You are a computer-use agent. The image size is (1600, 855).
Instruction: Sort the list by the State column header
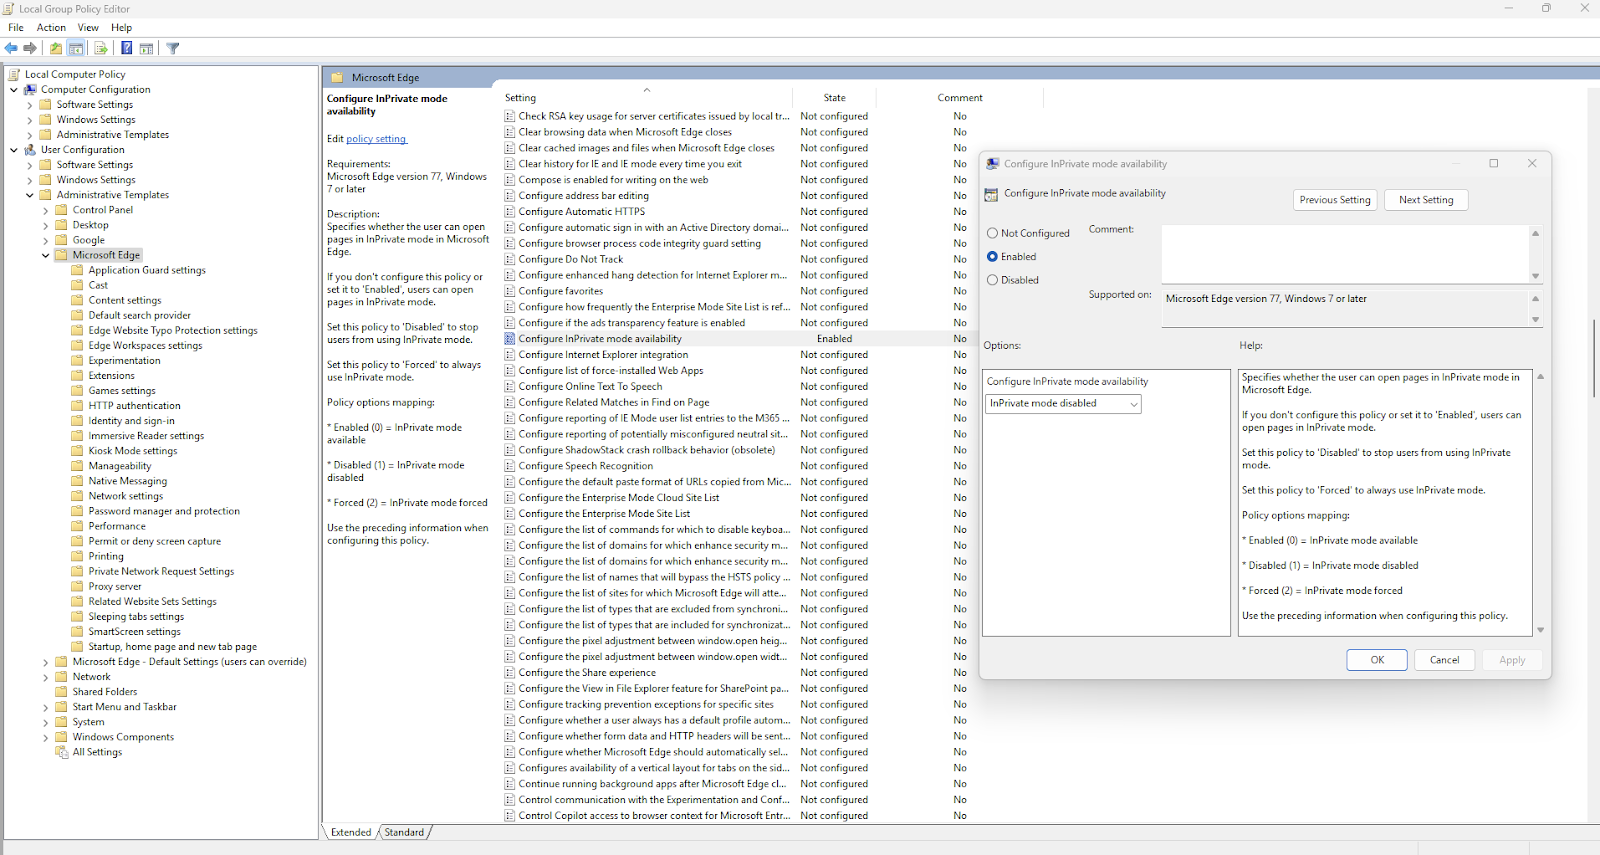pyautogui.click(x=834, y=98)
